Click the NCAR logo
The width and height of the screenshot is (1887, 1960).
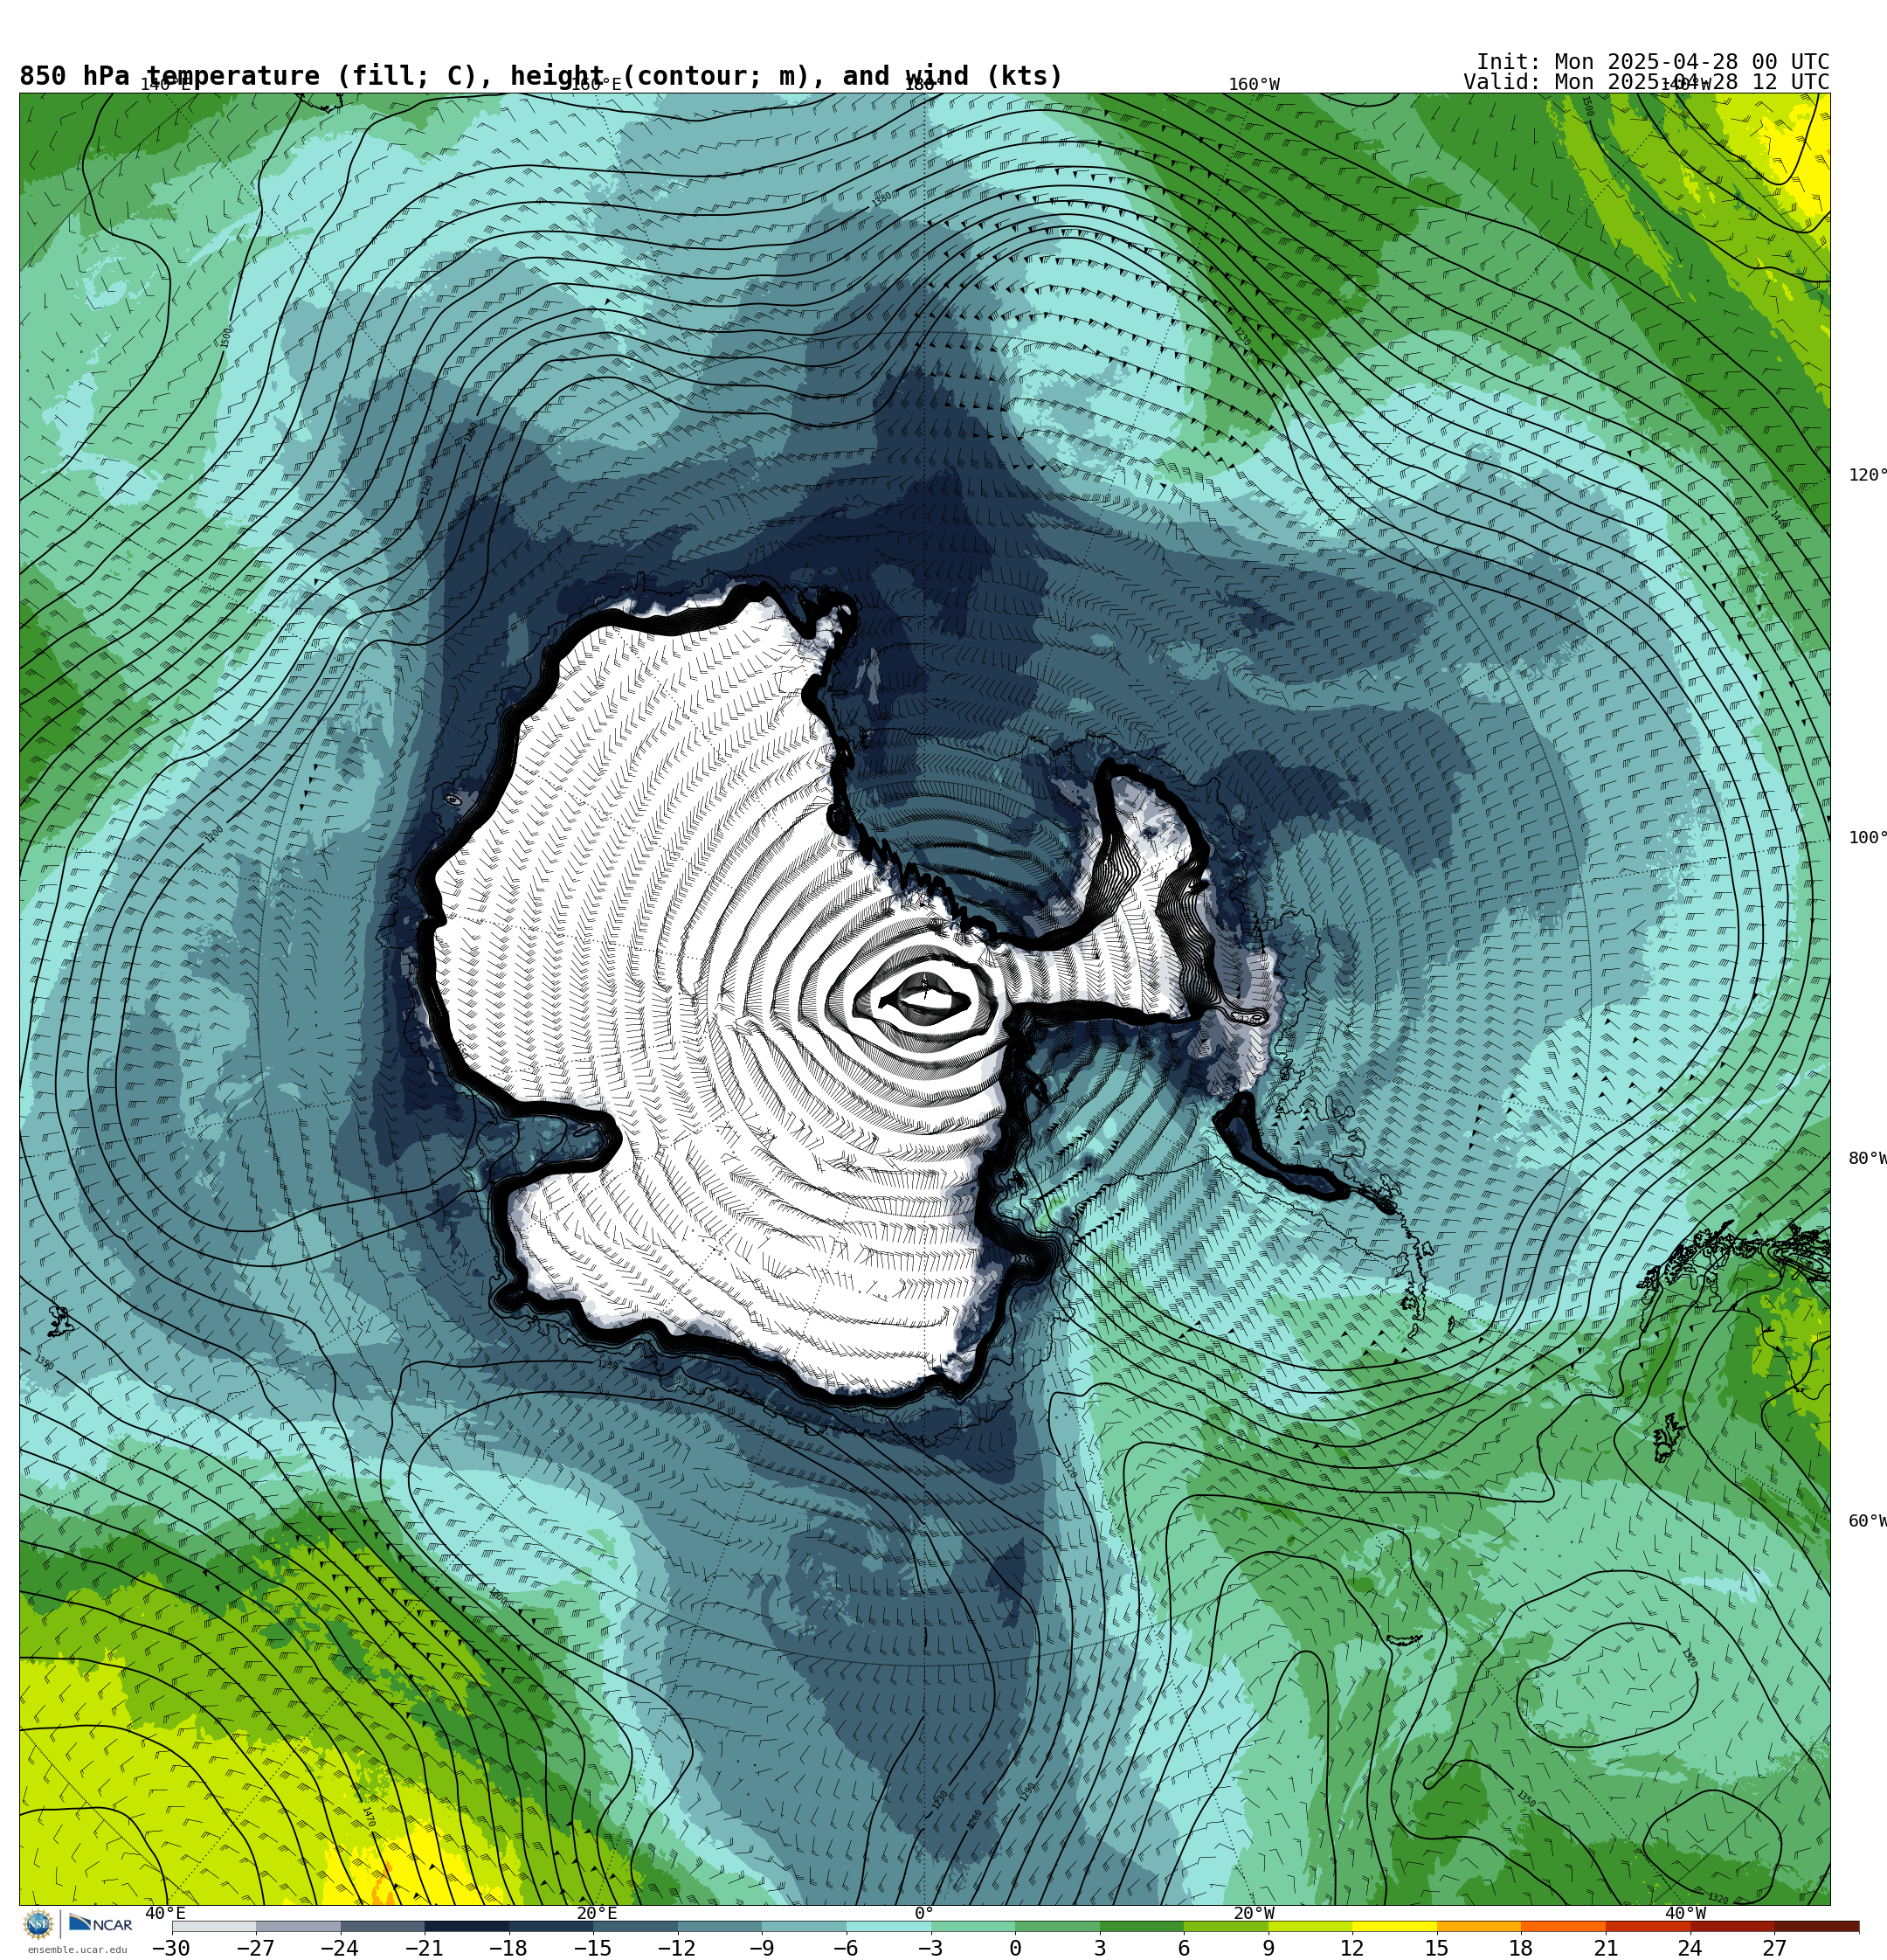[100, 1924]
